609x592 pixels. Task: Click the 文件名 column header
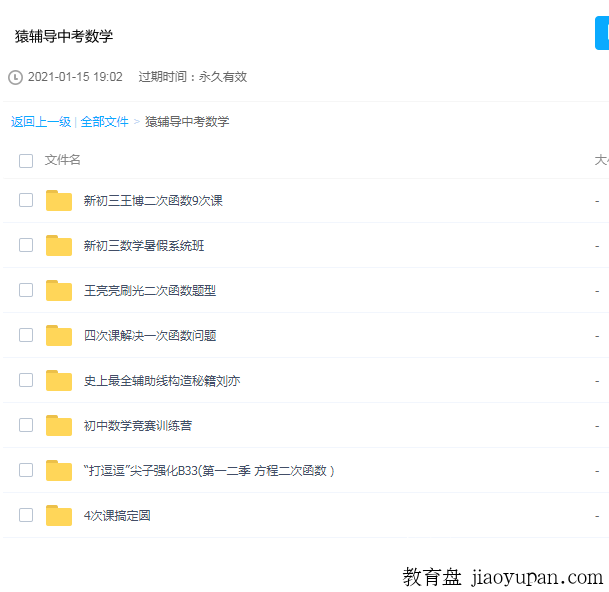click(x=63, y=160)
